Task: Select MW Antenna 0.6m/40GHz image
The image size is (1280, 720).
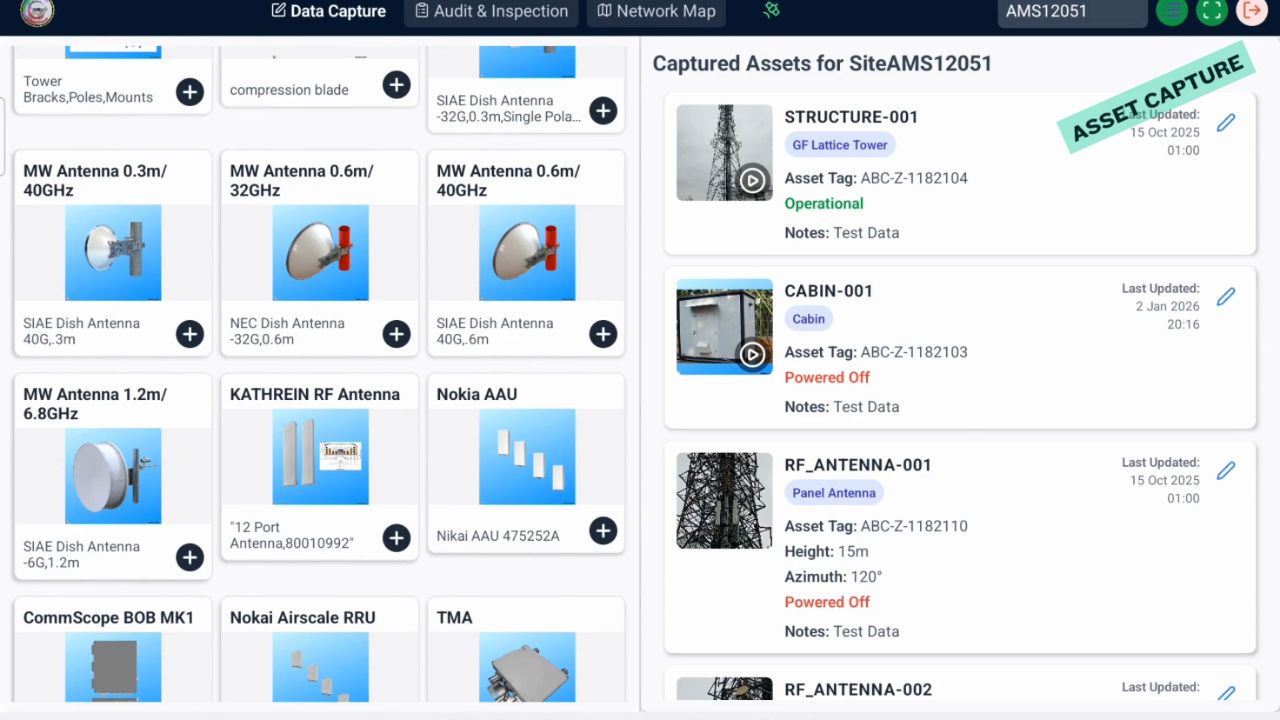Action: point(527,253)
